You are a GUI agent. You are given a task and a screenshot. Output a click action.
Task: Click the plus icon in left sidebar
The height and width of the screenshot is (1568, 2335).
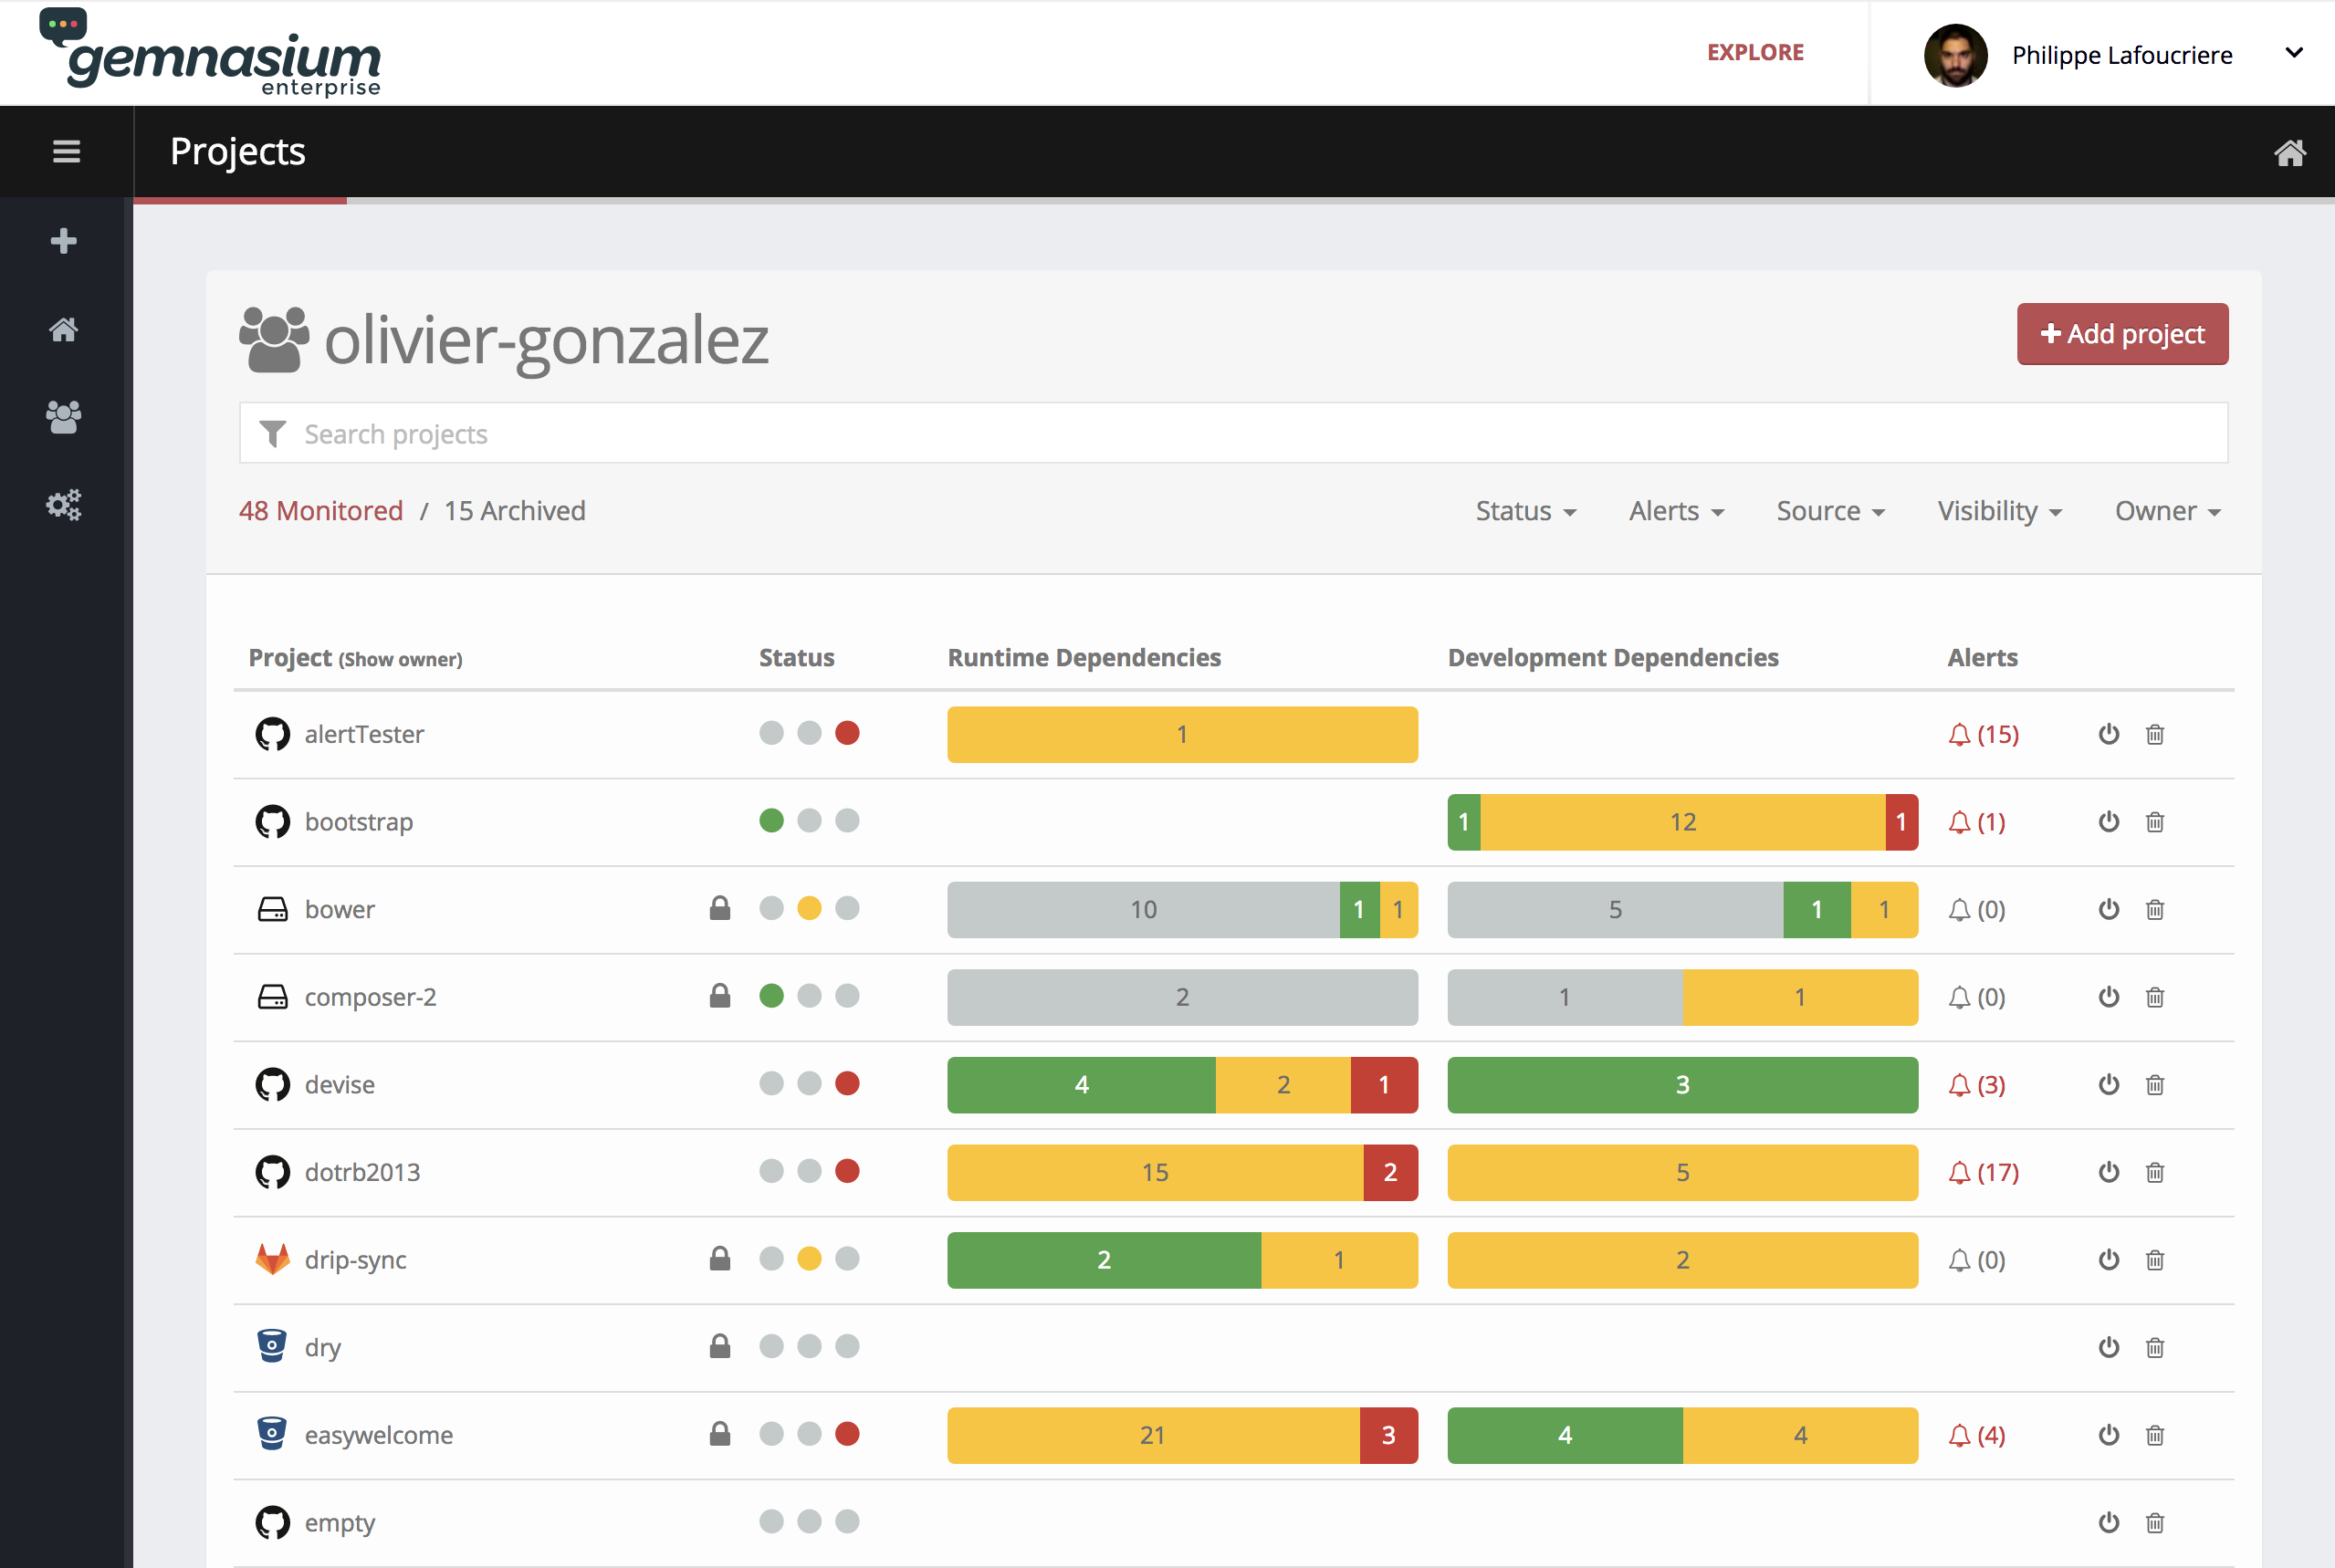pos(64,241)
